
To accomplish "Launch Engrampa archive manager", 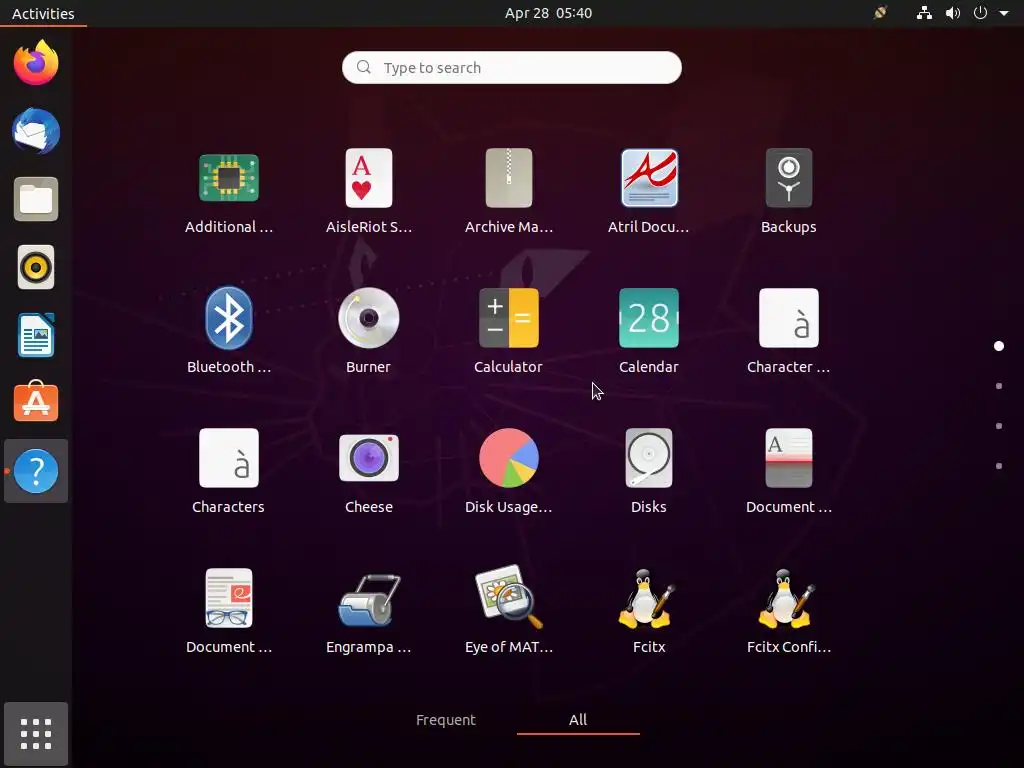I will click(369, 611).
